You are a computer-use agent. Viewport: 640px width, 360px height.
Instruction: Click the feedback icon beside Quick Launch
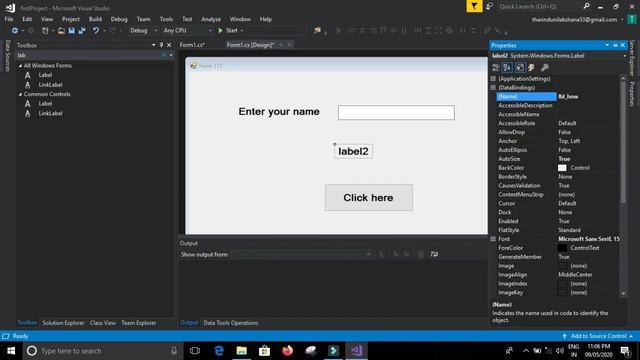tap(489, 6)
